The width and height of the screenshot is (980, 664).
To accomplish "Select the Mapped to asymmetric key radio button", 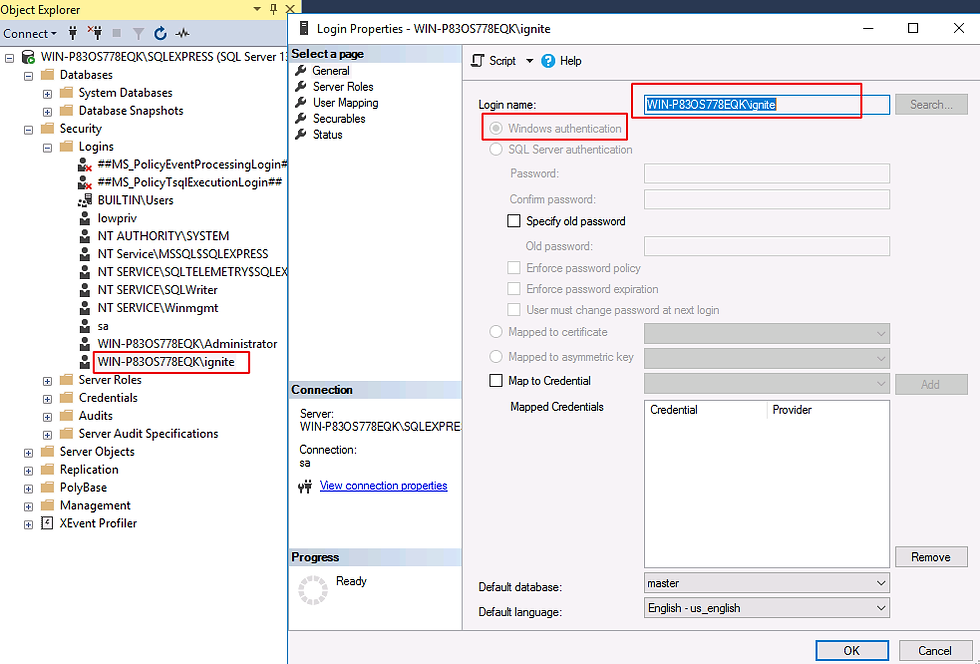I will pos(496,357).
